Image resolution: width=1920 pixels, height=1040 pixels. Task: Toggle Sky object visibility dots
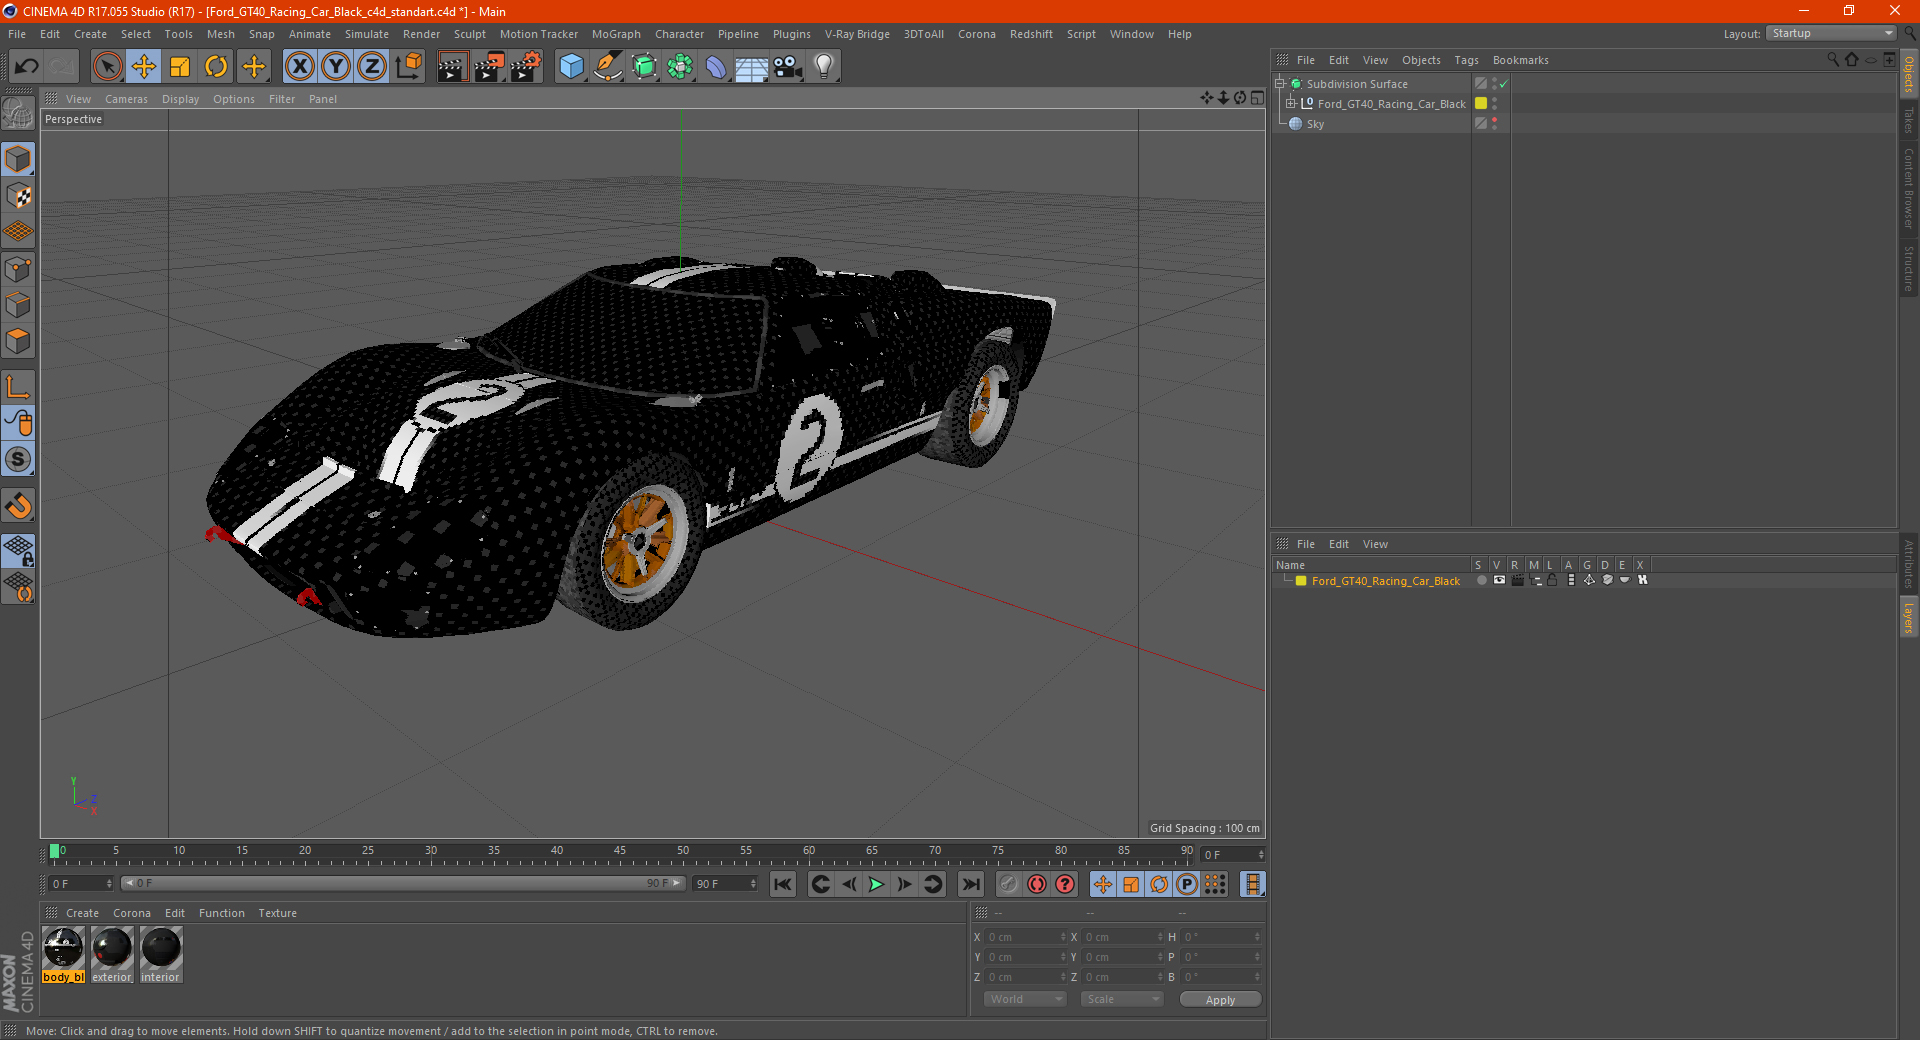click(1495, 124)
